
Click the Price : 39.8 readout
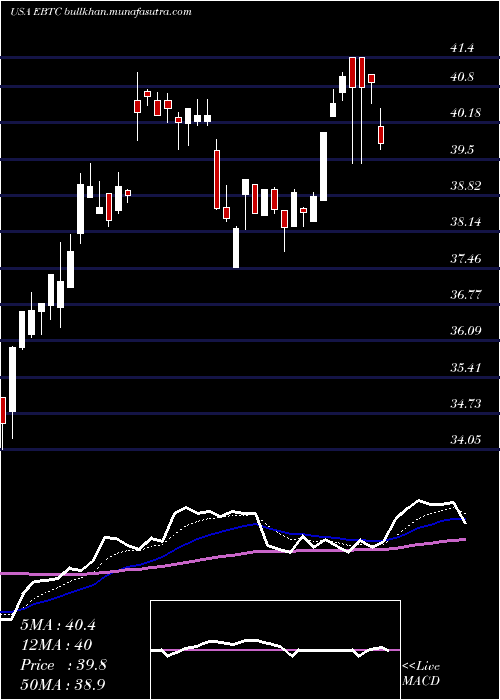[x=63, y=665]
